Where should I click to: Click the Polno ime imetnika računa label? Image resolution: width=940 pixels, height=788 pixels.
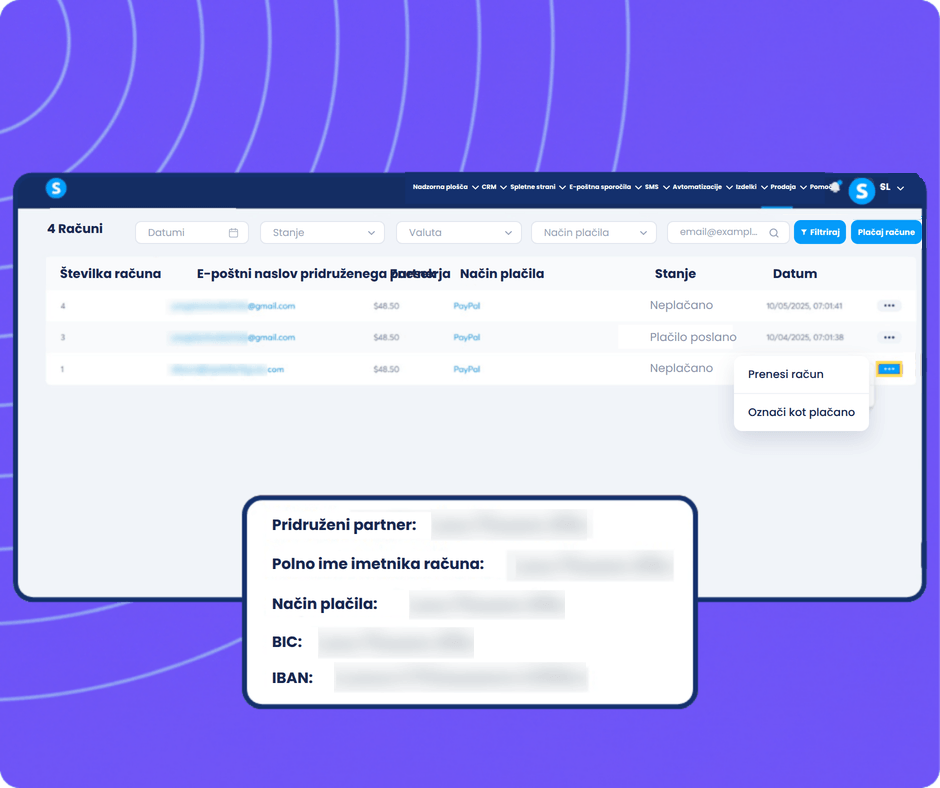378,564
